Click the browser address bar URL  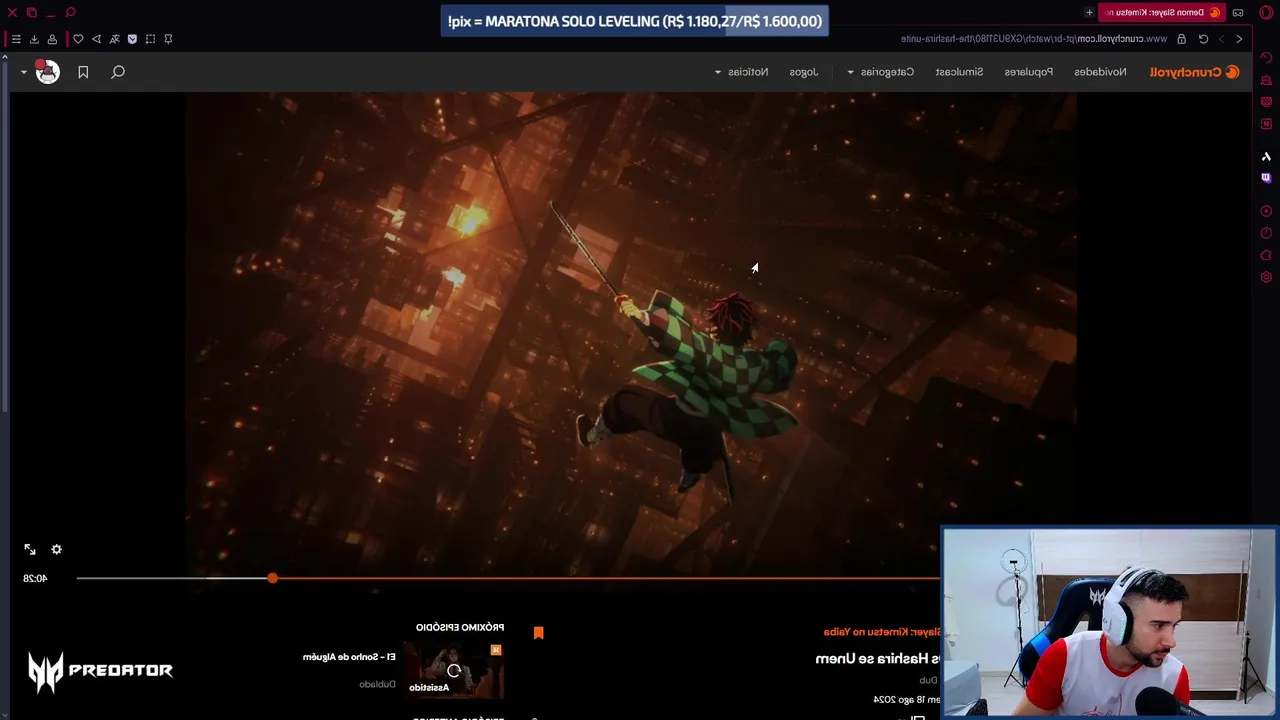1033,39
